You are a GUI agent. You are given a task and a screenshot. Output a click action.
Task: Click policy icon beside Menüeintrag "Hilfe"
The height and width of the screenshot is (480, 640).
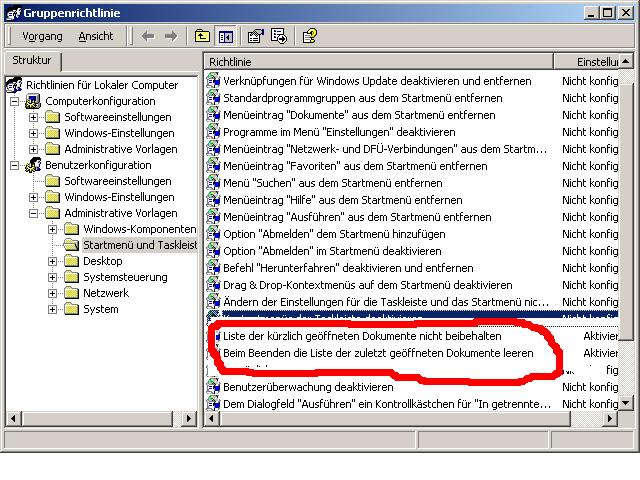point(213,200)
